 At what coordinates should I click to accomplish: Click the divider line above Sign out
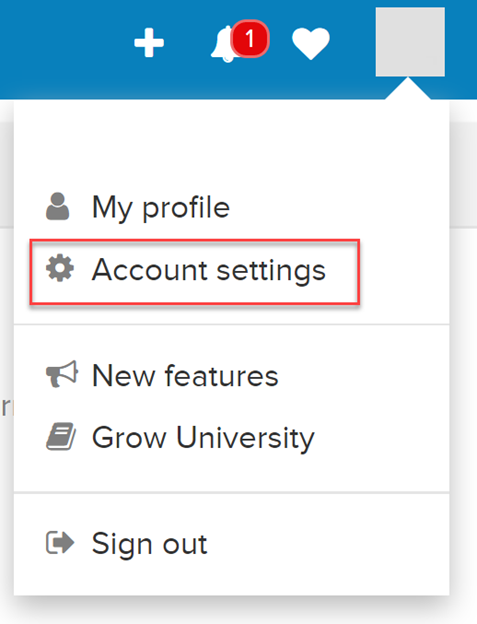point(232,493)
